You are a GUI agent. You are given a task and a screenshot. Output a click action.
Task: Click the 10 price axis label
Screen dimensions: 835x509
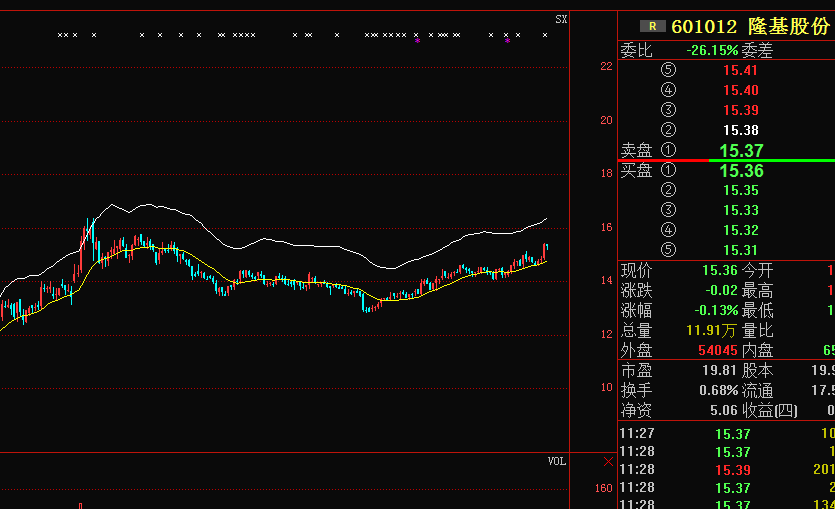[607, 388]
